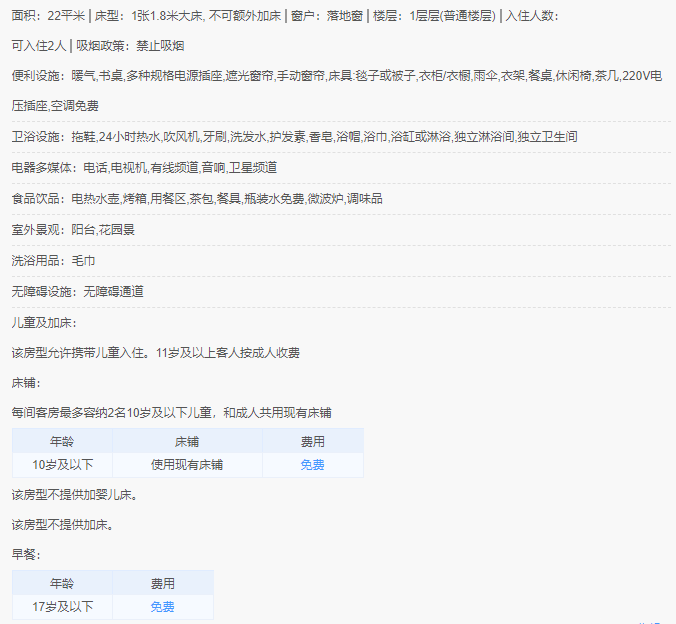Click the 床型：1张1.8米大床 text
This screenshot has width=676, height=624.
pyautogui.click(x=149, y=16)
